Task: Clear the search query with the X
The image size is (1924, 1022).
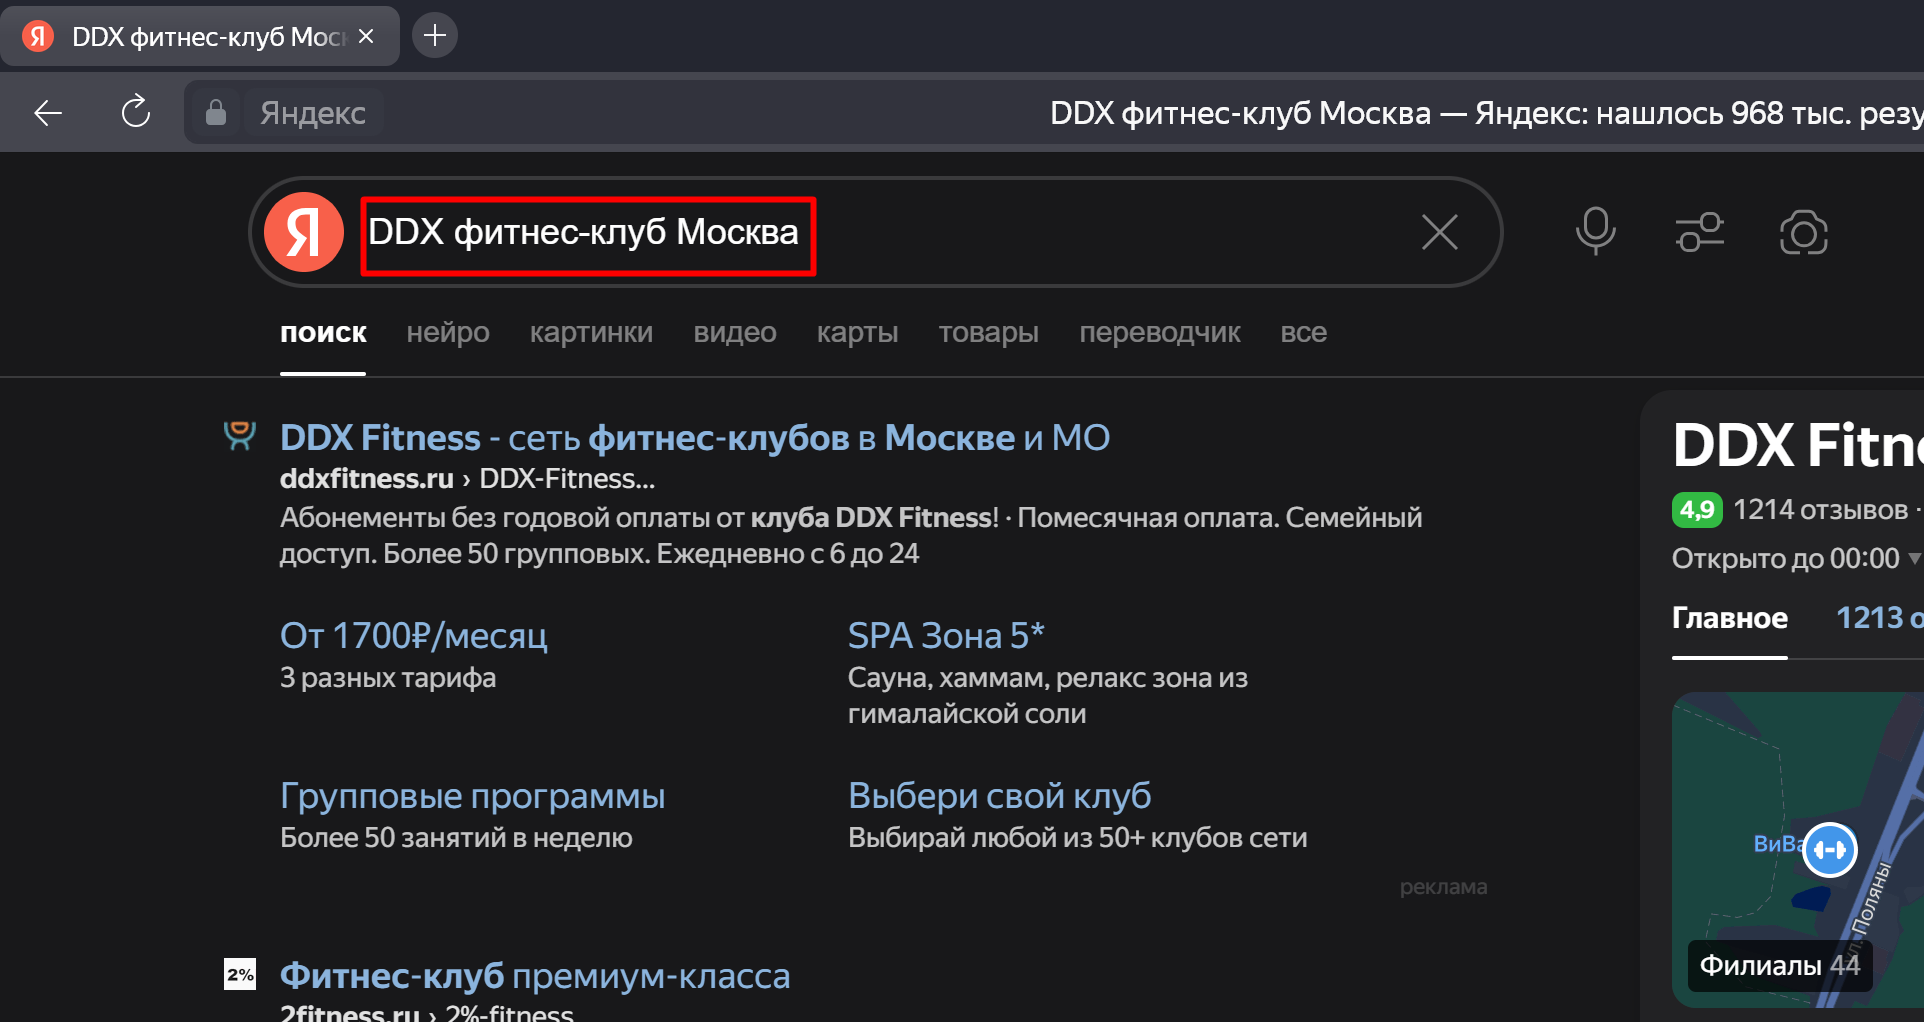Action: pyautogui.click(x=1439, y=232)
